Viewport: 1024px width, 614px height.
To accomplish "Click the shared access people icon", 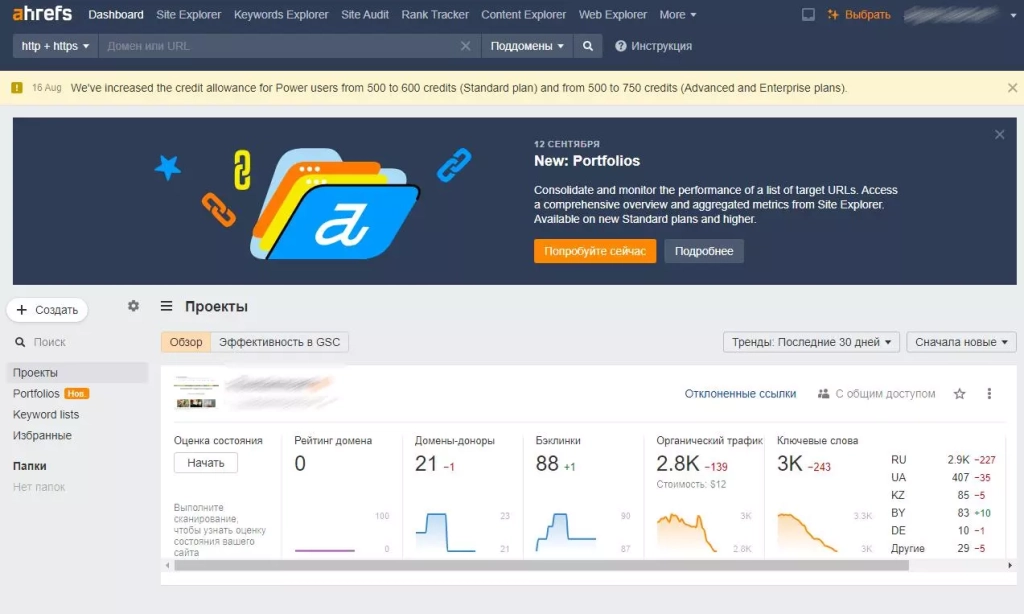I will click(x=823, y=394).
